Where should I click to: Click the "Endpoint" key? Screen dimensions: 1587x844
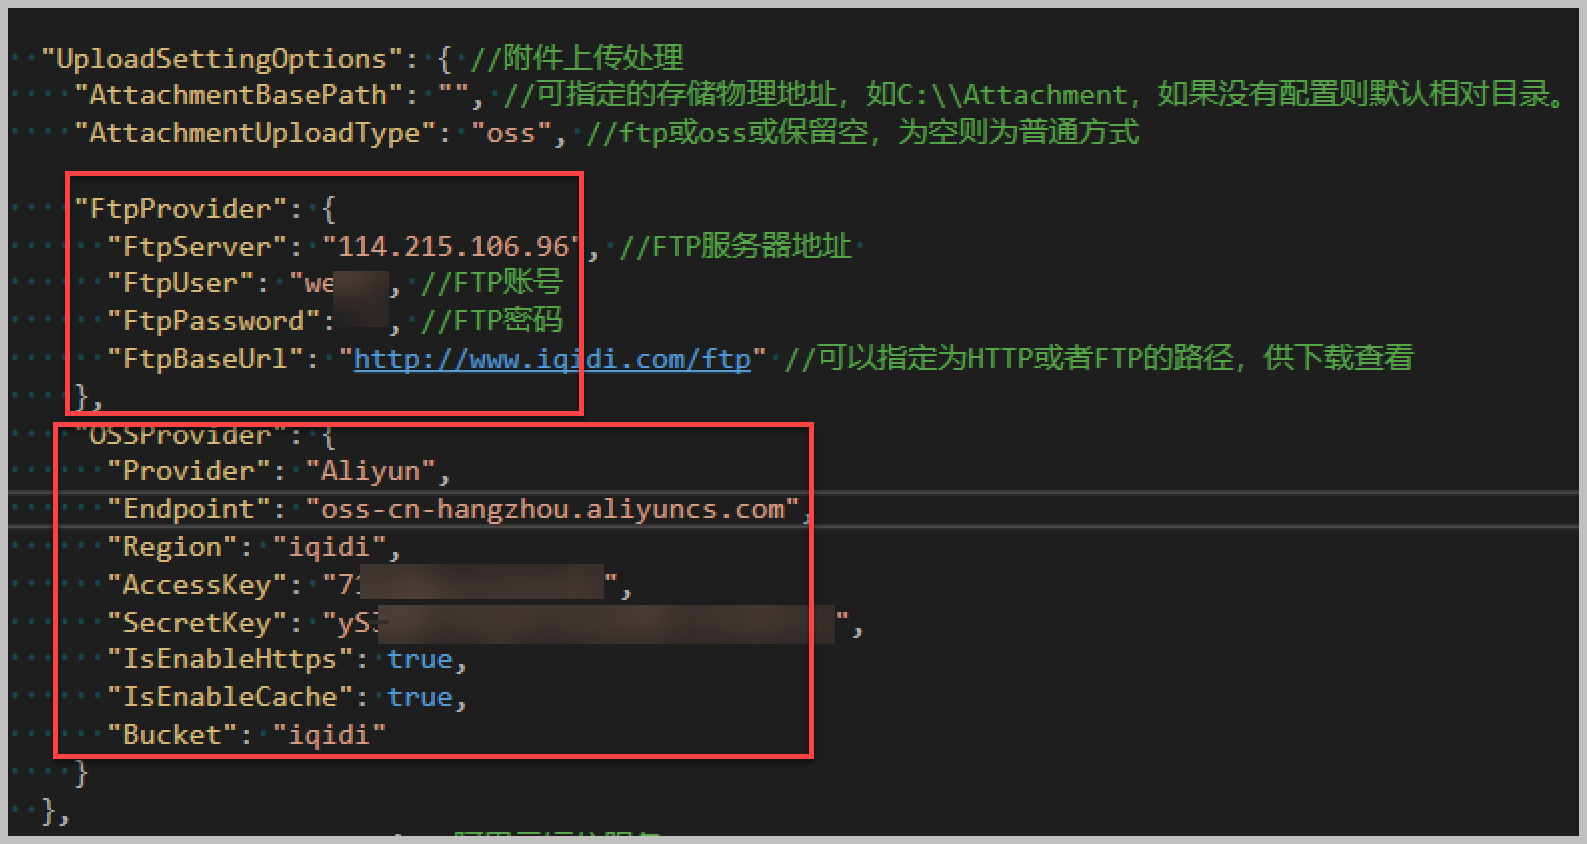188,509
